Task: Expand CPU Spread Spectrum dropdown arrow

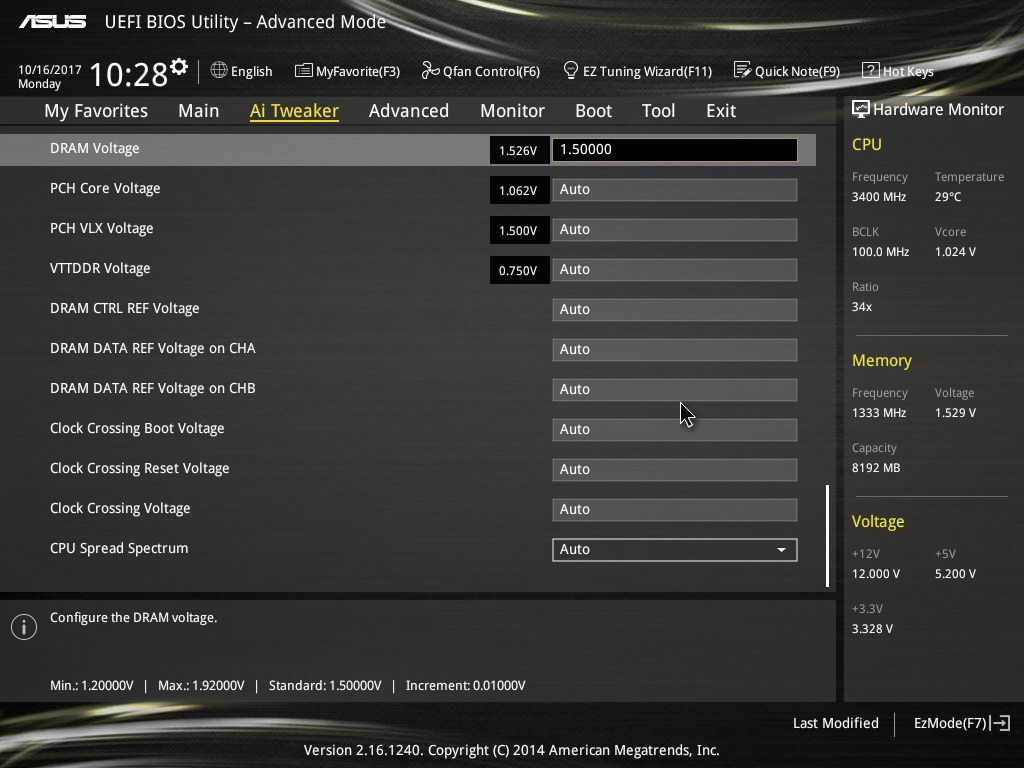Action: point(781,550)
